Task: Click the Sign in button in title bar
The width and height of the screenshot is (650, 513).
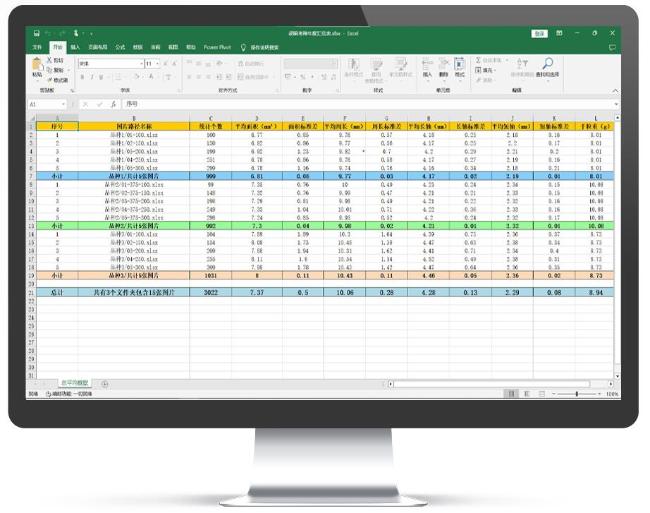Action: pos(539,33)
